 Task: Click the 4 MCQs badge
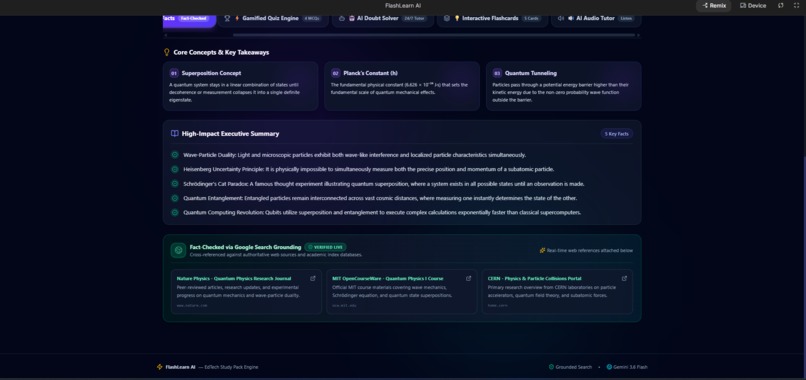(312, 19)
